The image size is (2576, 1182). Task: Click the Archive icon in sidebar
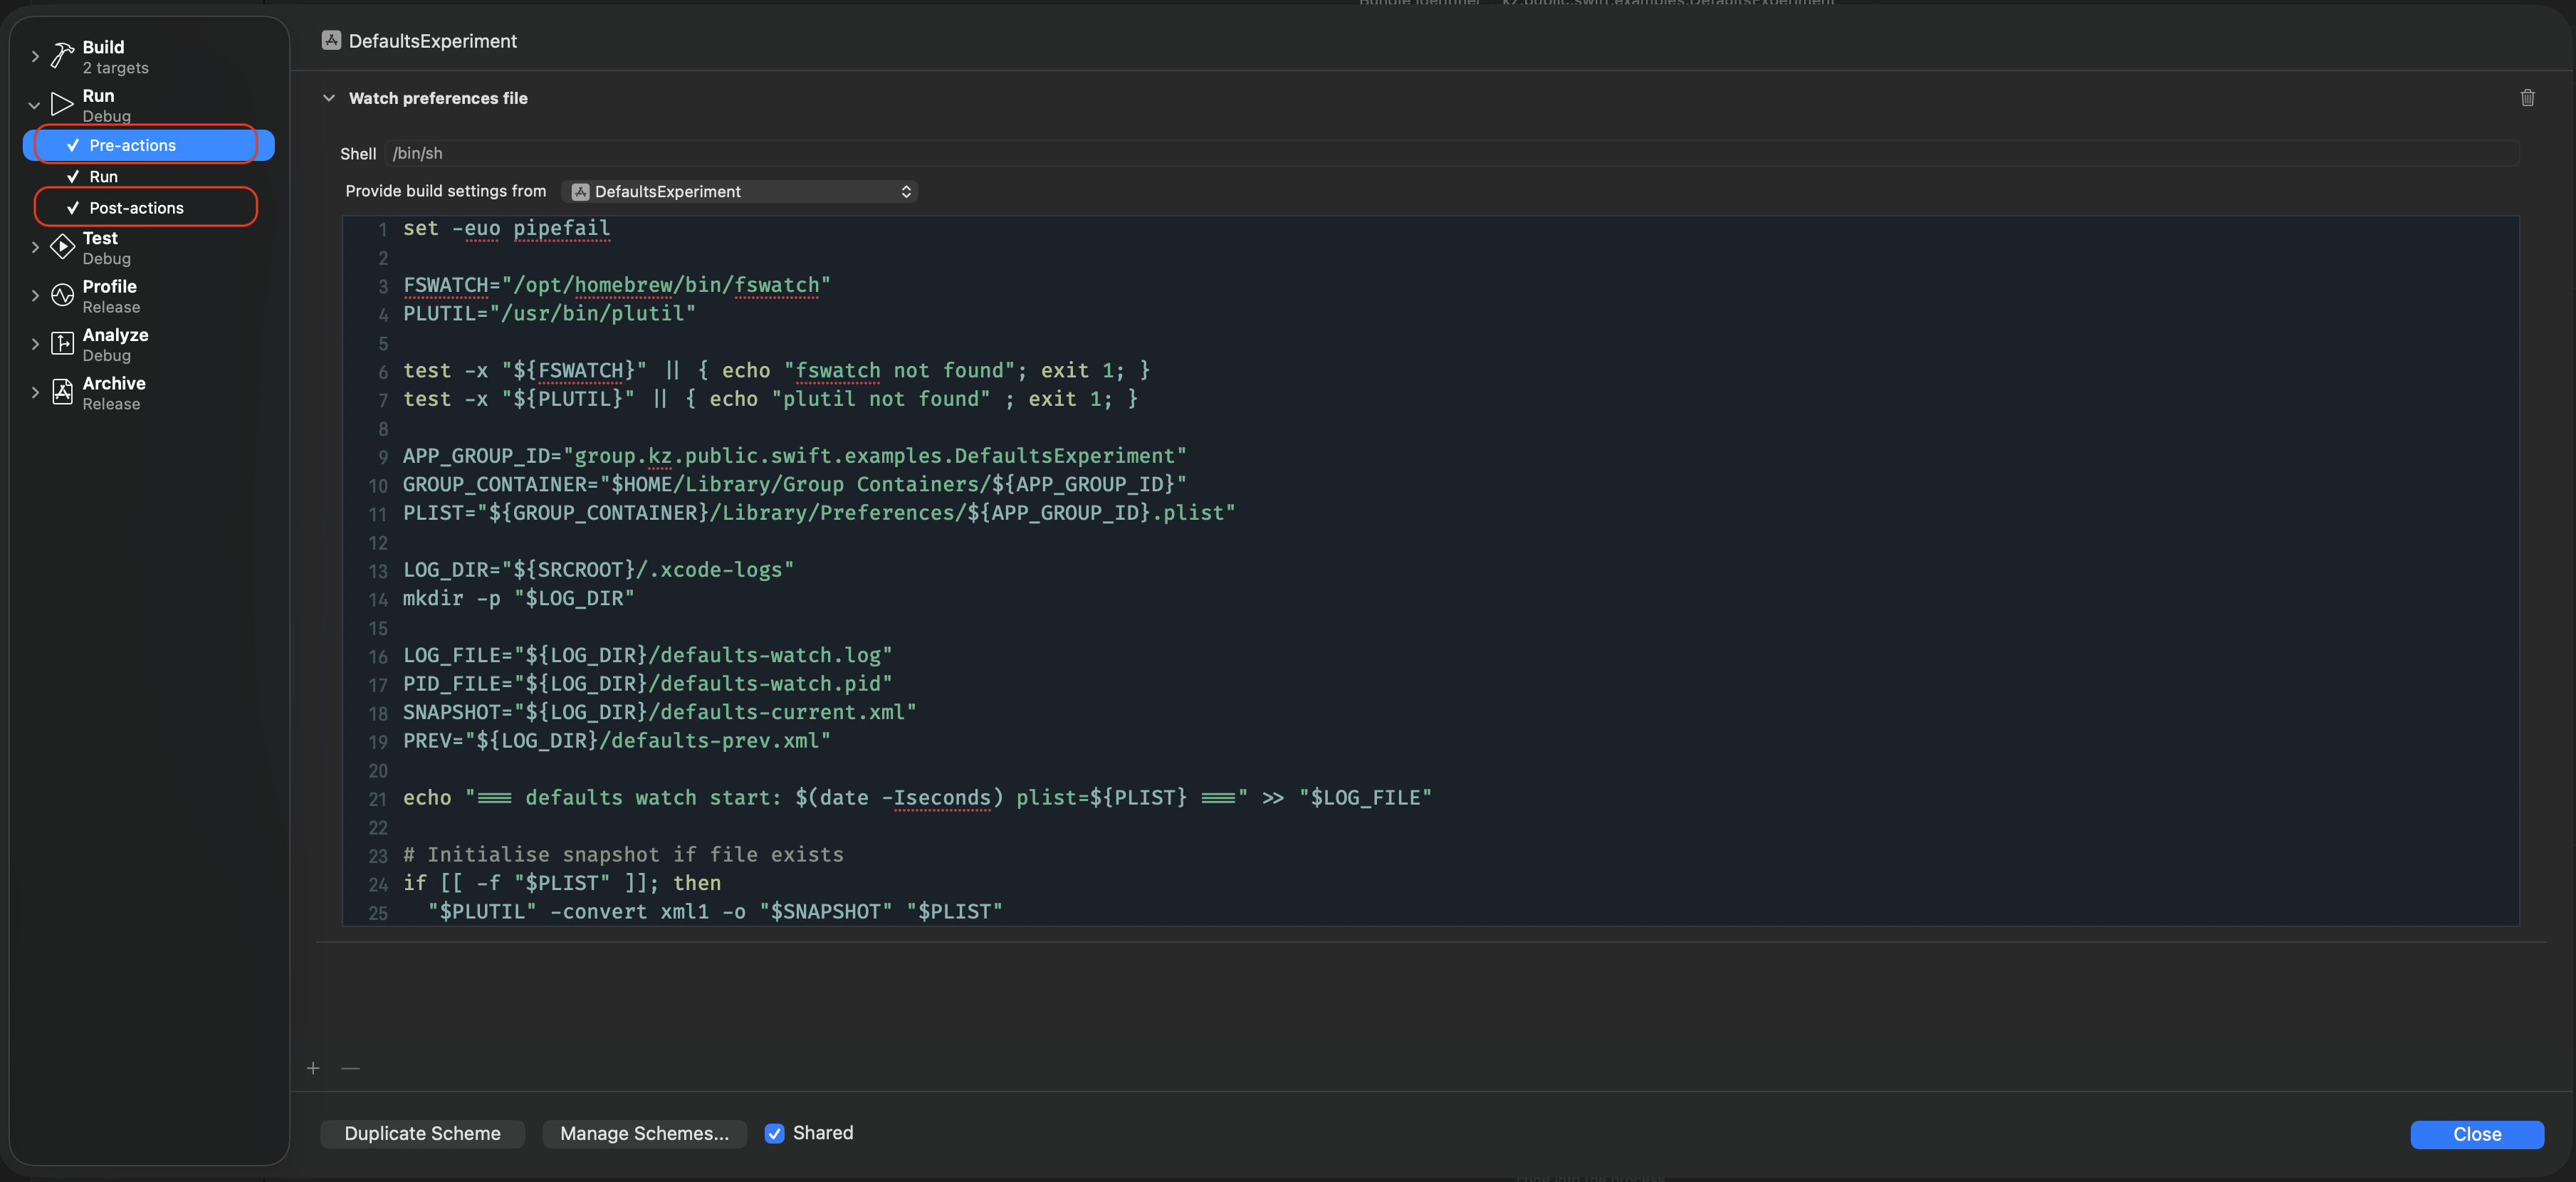click(x=62, y=392)
